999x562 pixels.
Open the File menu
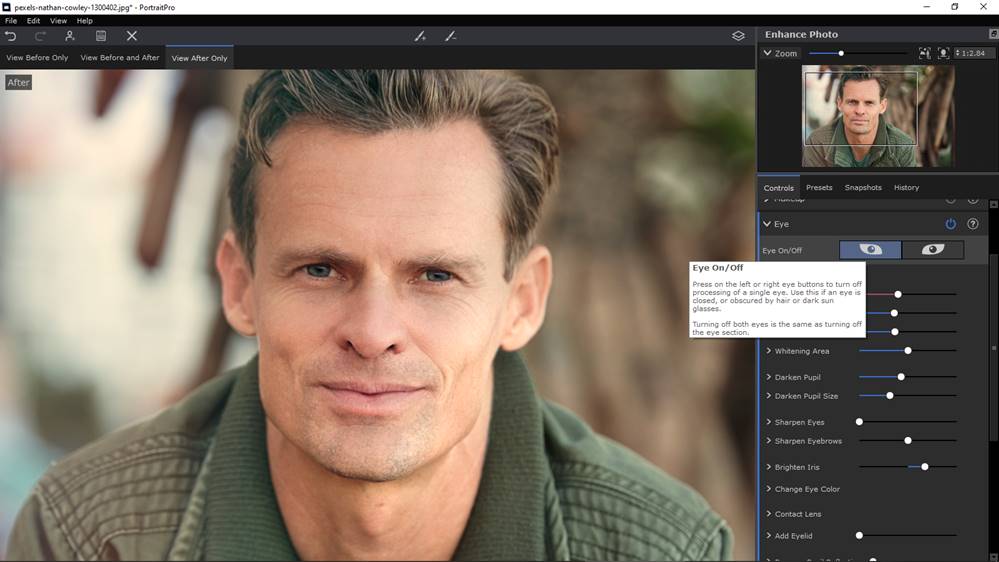(x=11, y=20)
